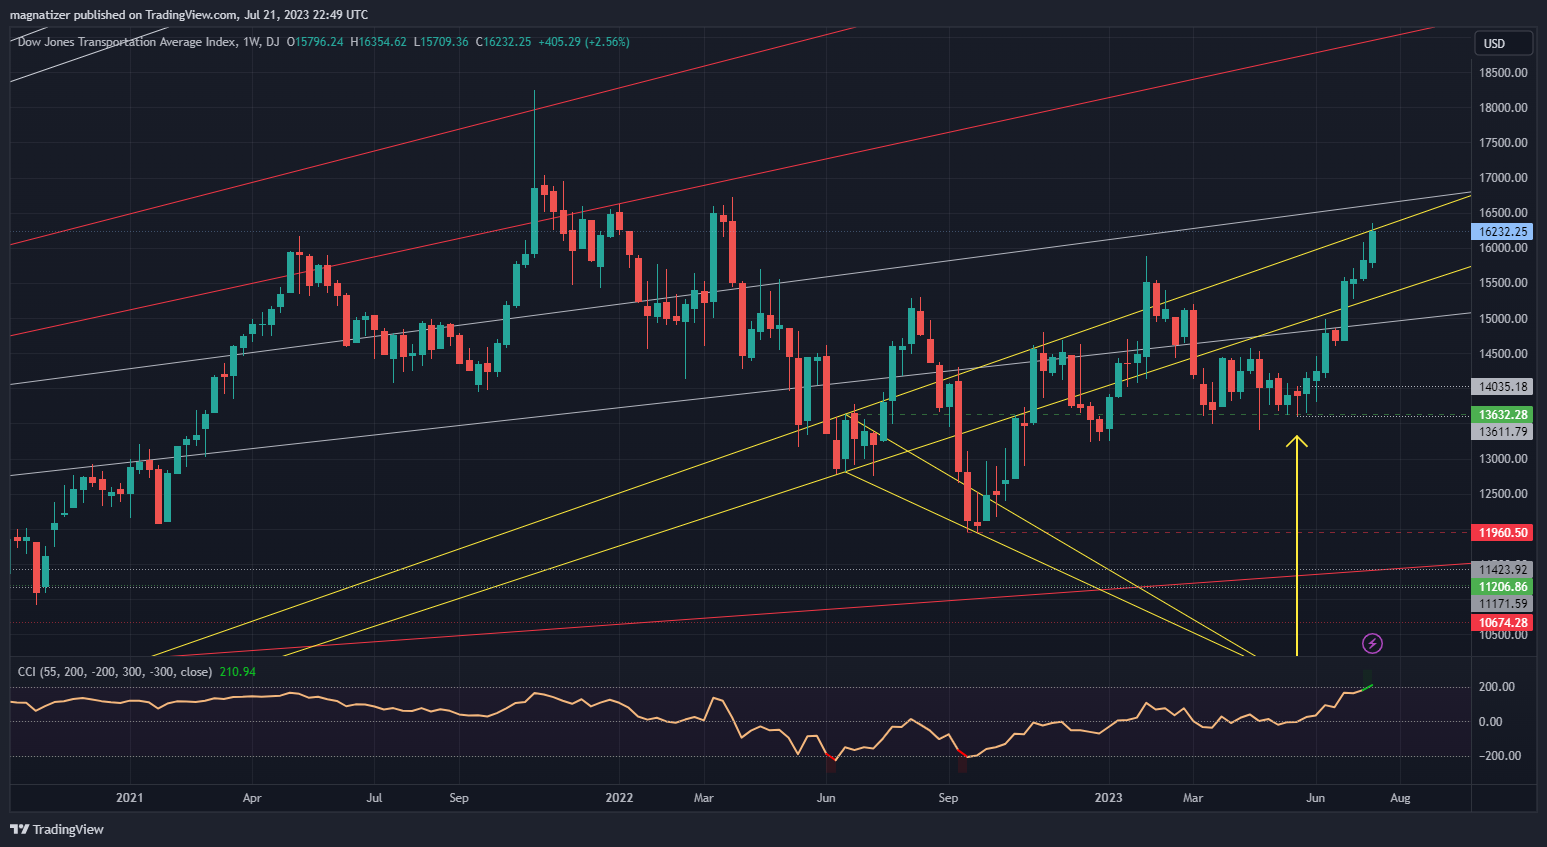Click 18000.00 on the price scale
This screenshot has height=847, width=1547.
pyautogui.click(x=1503, y=108)
